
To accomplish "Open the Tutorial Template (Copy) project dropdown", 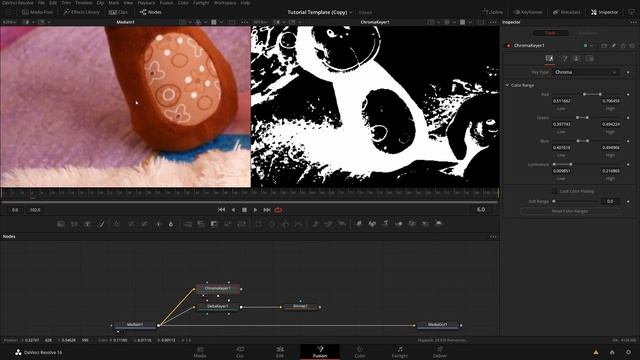I will [x=320, y=12].
